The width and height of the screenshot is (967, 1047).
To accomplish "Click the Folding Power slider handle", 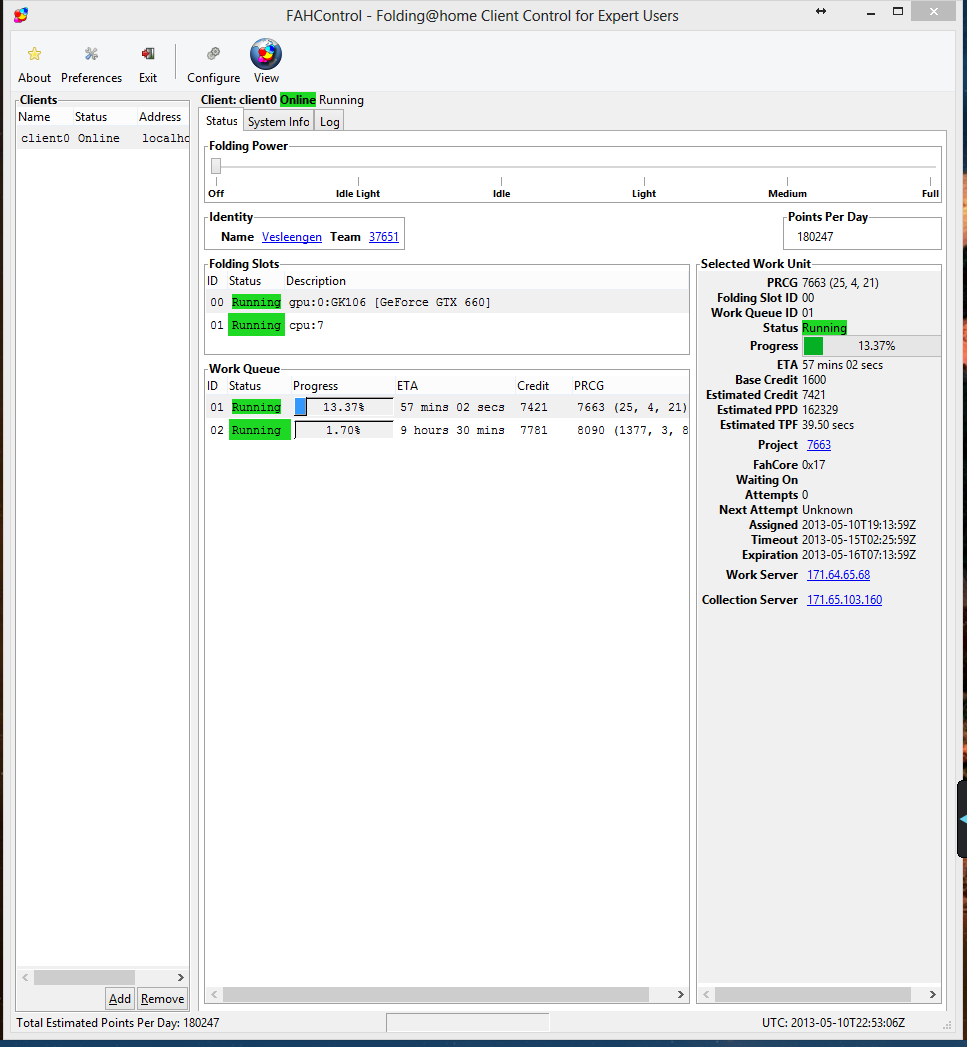I will tap(216, 166).
